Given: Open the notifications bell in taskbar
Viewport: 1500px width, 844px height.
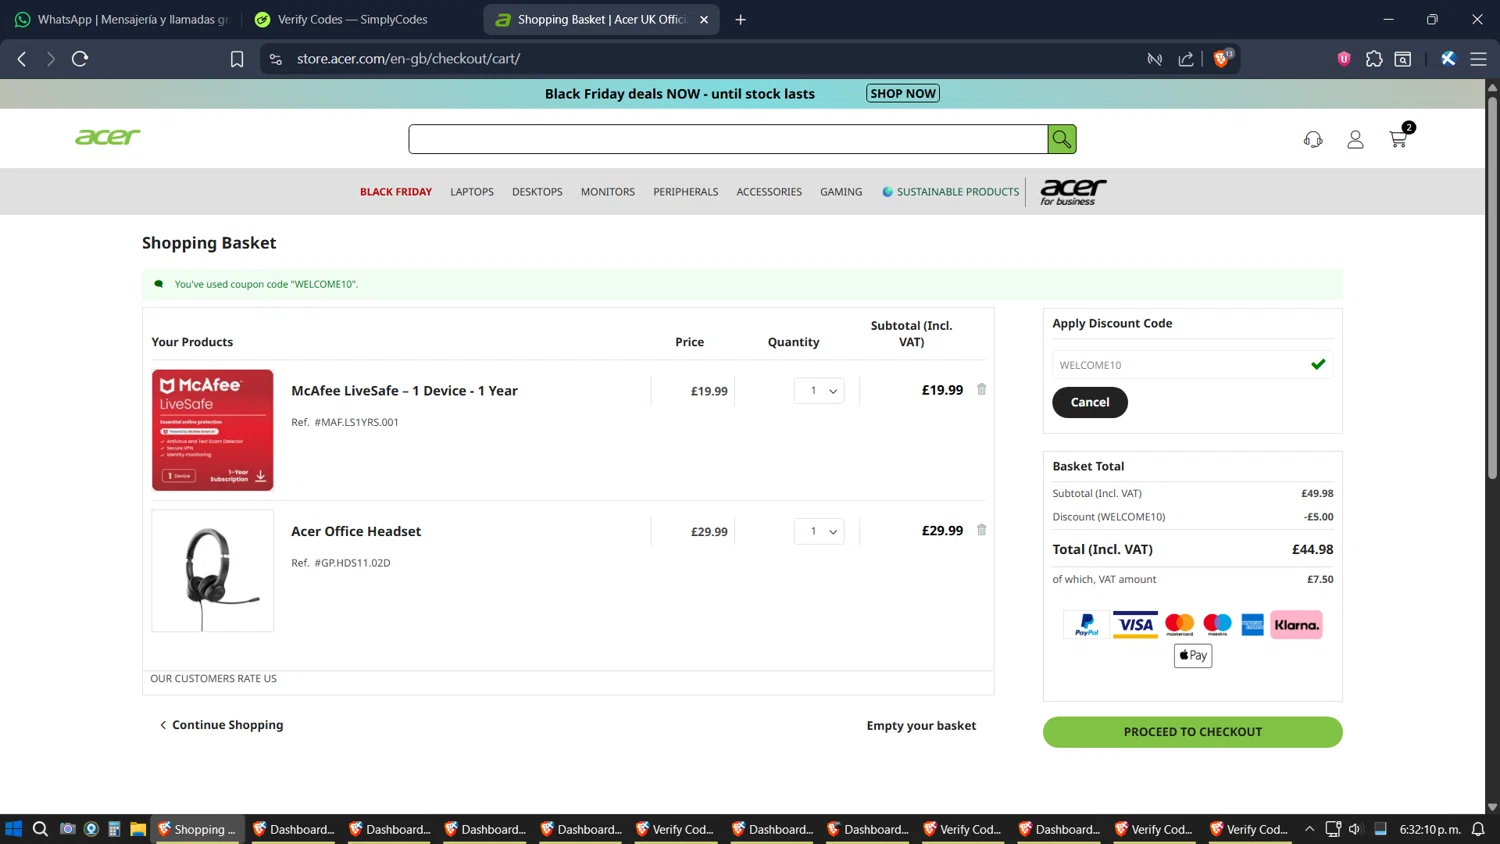Looking at the screenshot, I should [1478, 829].
